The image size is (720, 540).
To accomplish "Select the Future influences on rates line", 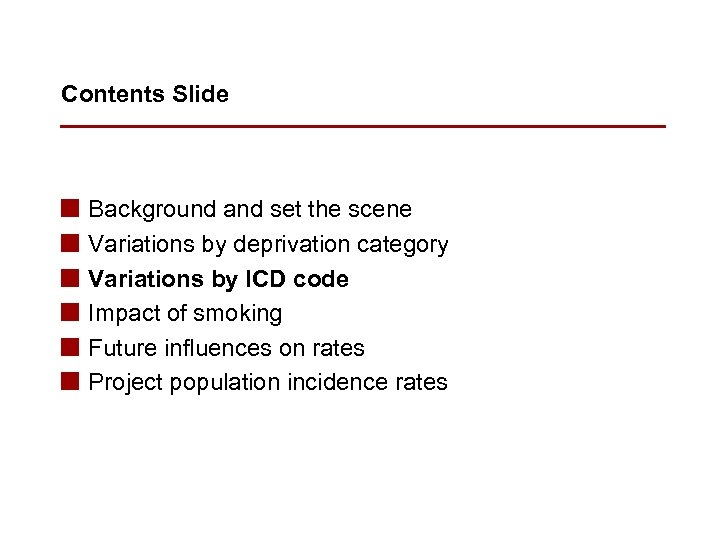I will click(226, 348).
